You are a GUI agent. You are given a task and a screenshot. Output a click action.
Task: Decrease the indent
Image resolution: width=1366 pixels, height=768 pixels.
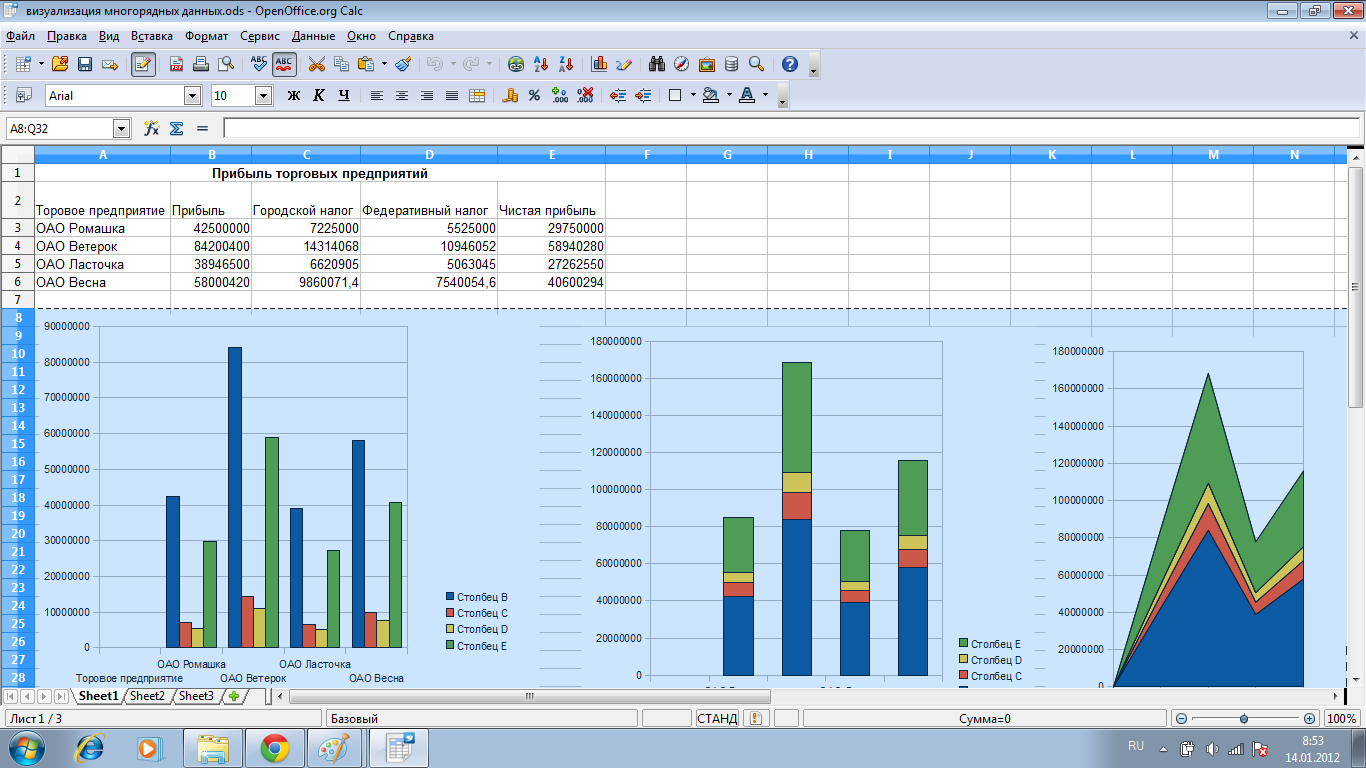[618, 95]
